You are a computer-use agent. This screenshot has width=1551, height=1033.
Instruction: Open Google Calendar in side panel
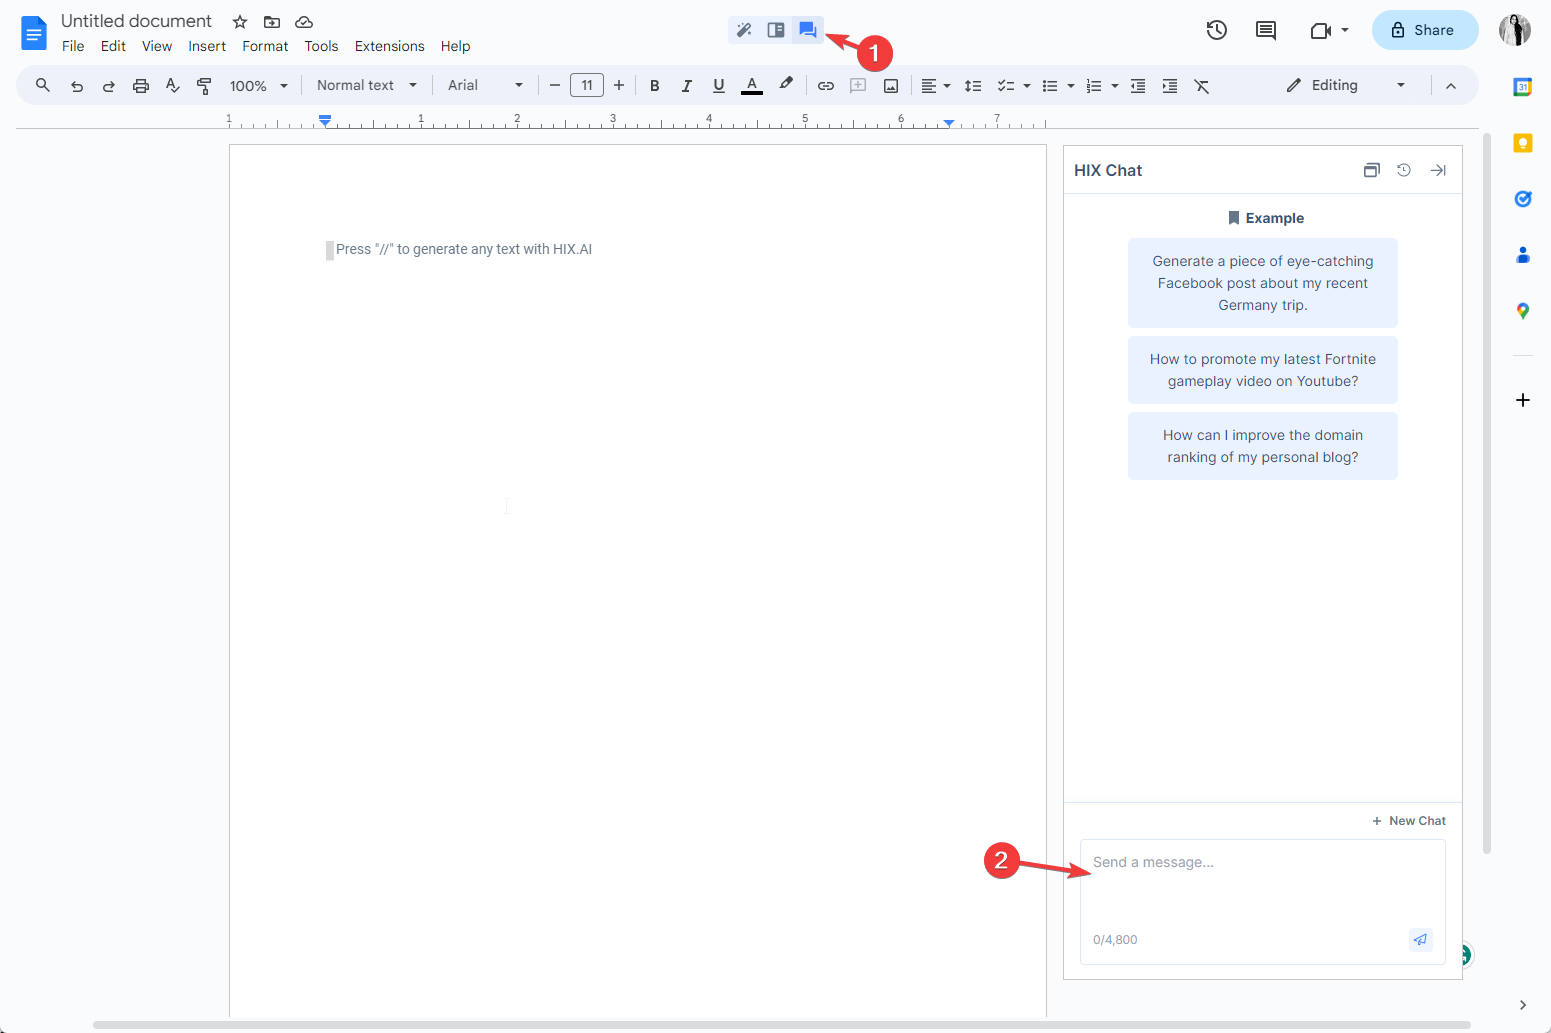[1523, 87]
